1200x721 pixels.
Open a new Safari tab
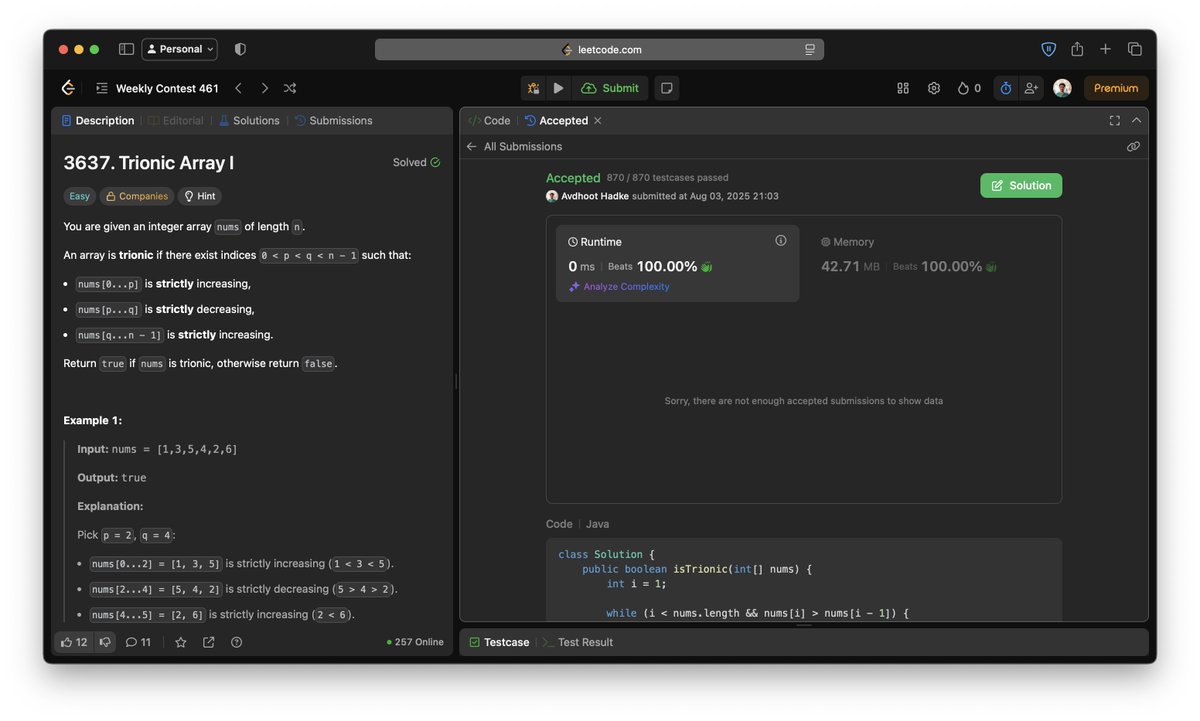click(1105, 49)
